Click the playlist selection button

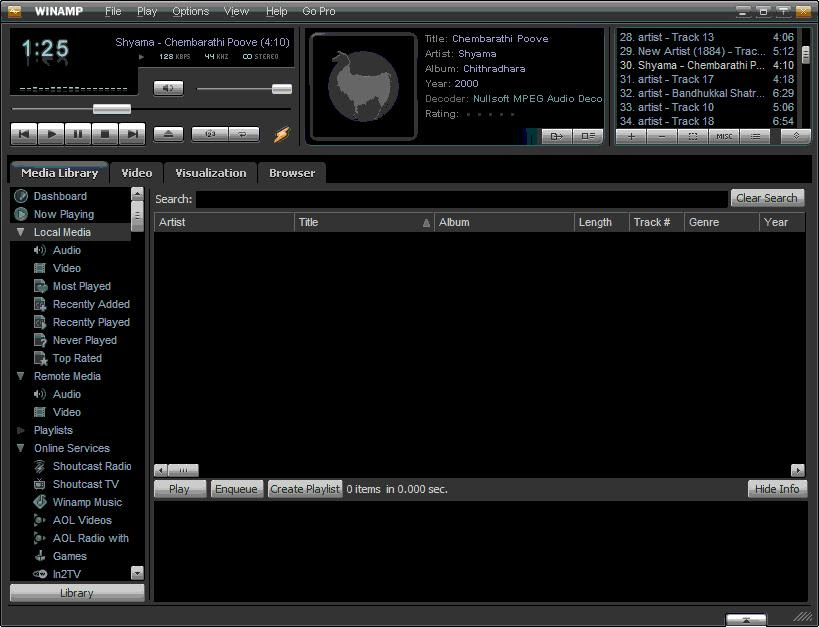coord(693,136)
